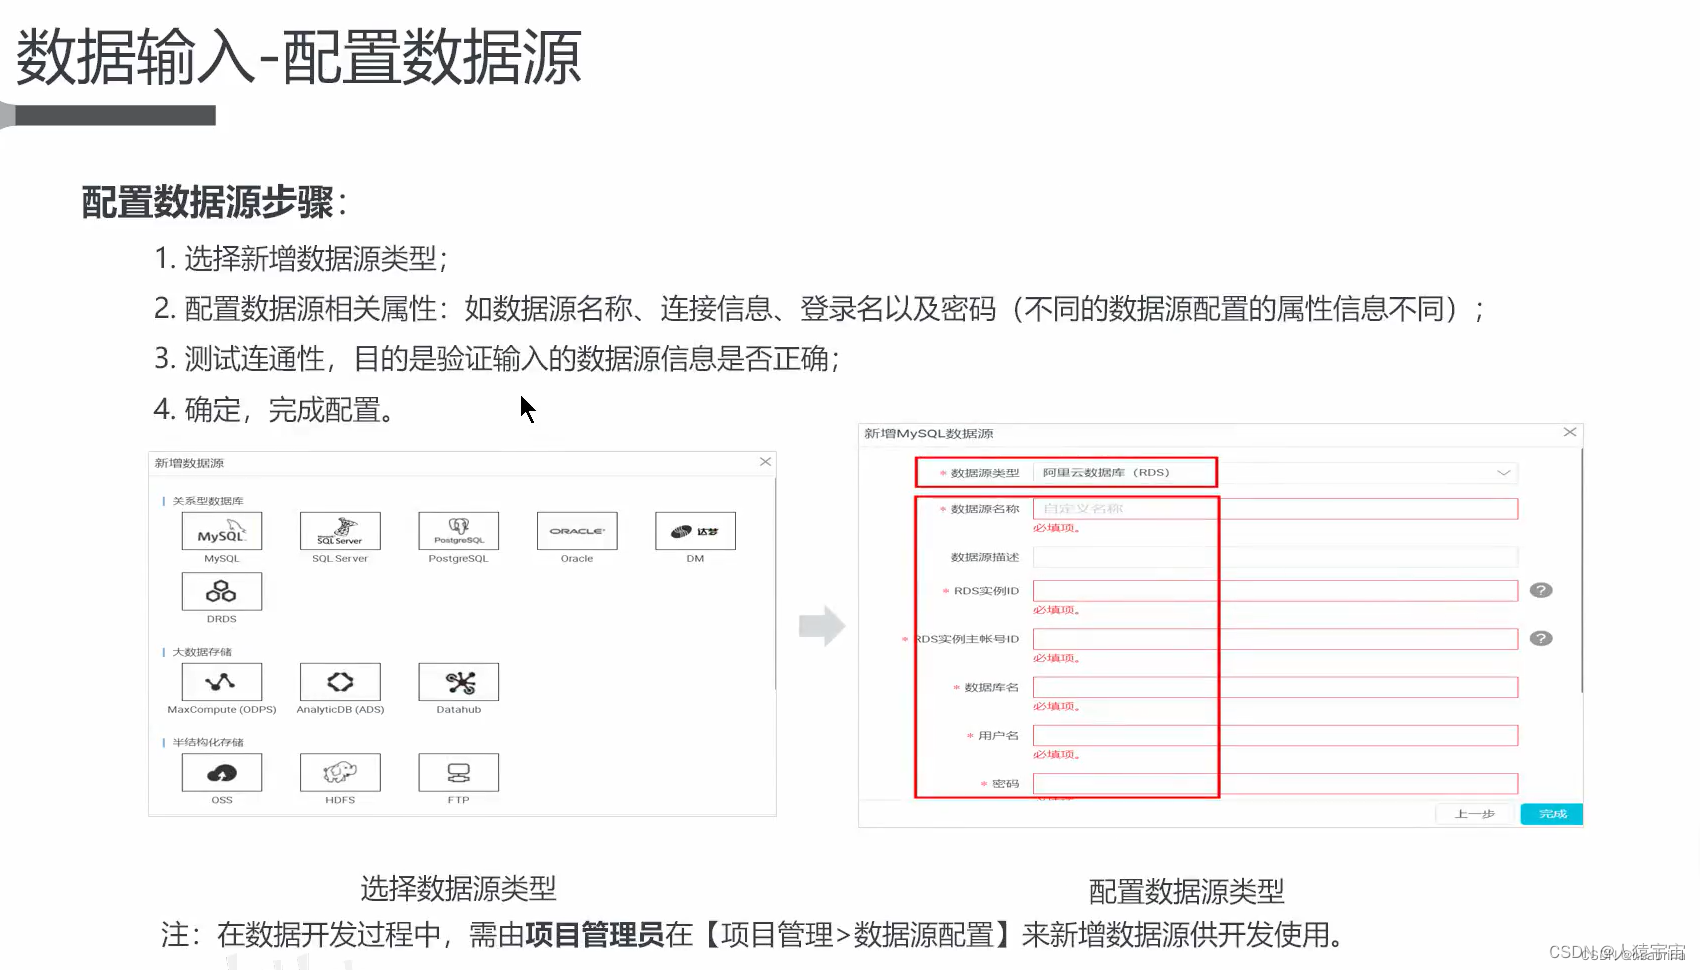The height and width of the screenshot is (970, 1700).
Task: Pick the PostgreSQL data source icon
Action: click(458, 531)
